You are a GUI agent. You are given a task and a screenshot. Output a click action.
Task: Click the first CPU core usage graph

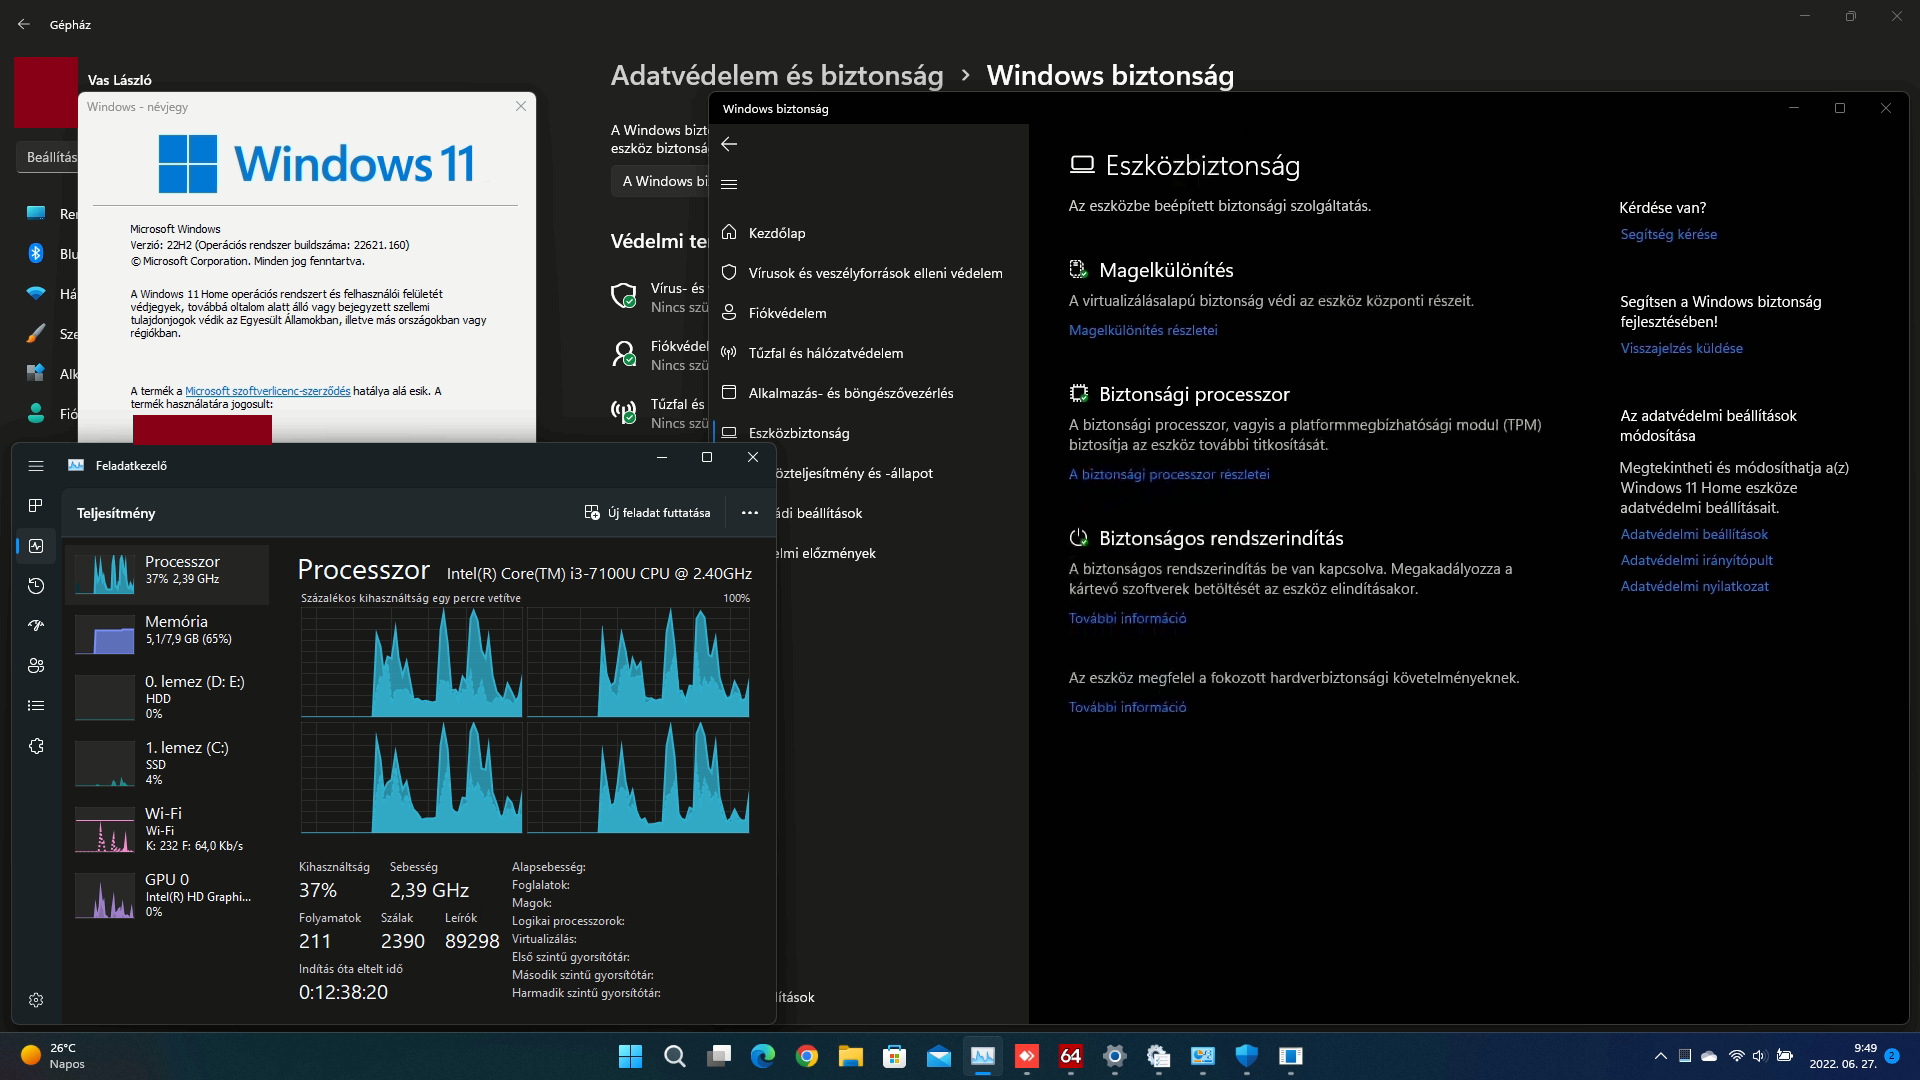click(x=412, y=662)
